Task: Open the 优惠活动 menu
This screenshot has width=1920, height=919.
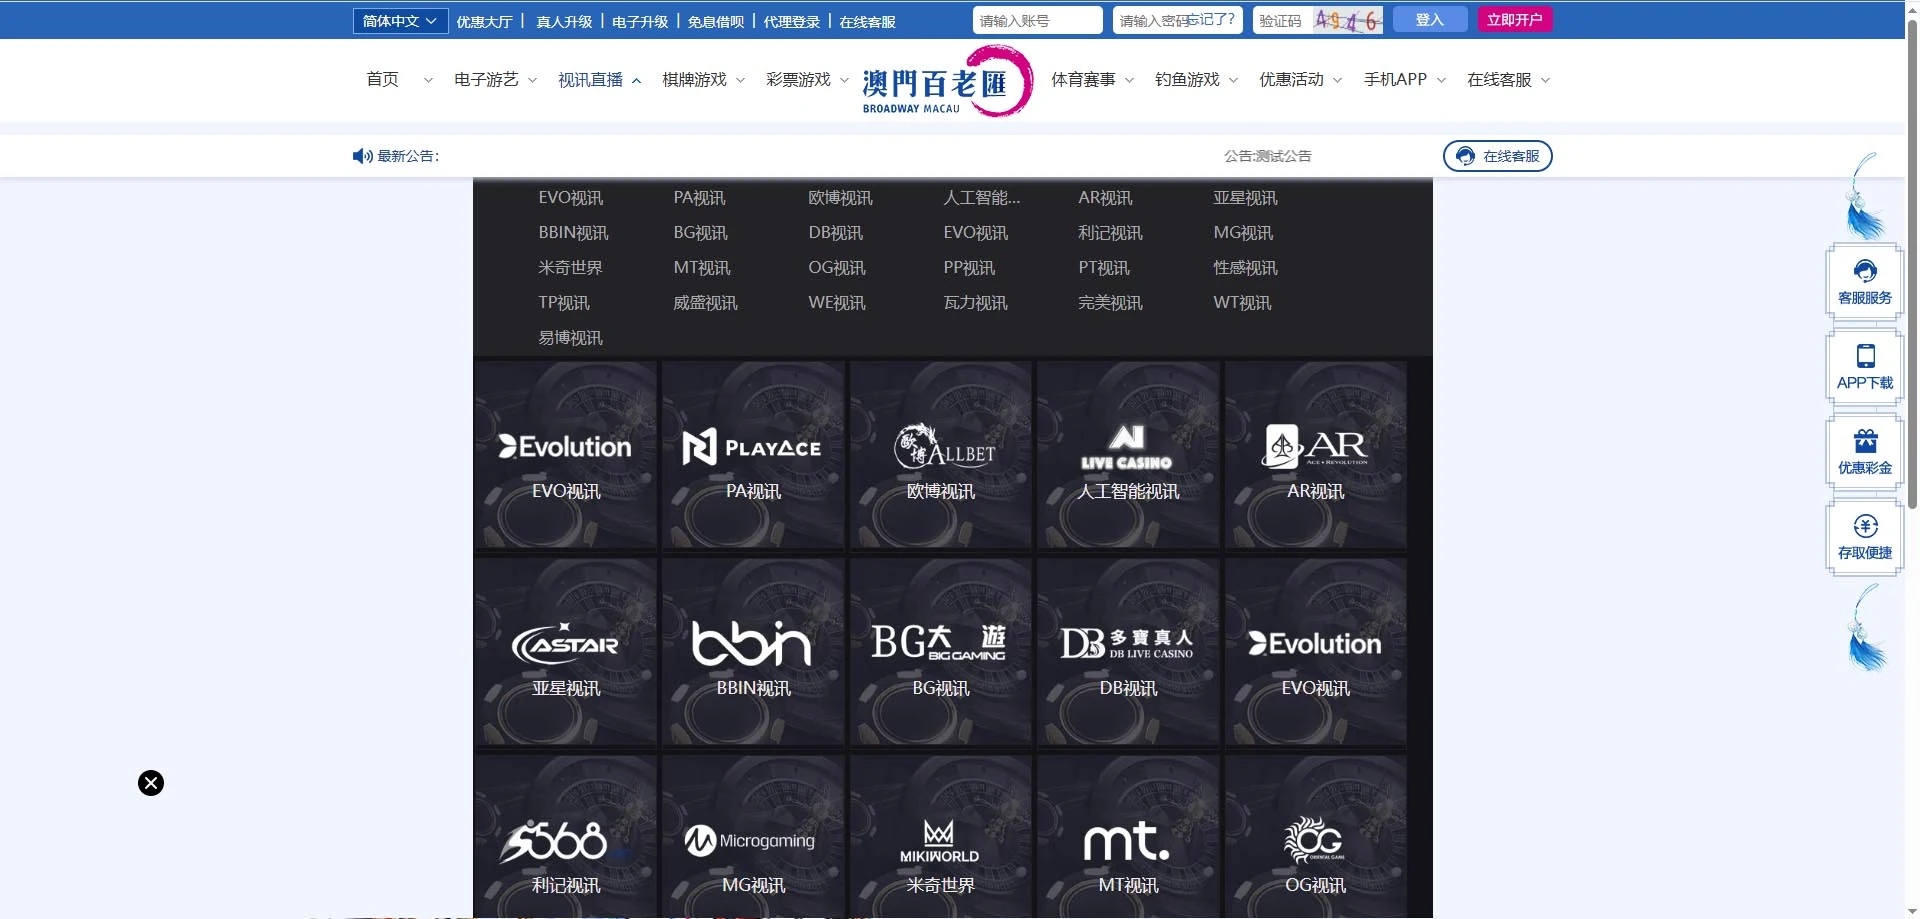Action: click(x=1292, y=80)
